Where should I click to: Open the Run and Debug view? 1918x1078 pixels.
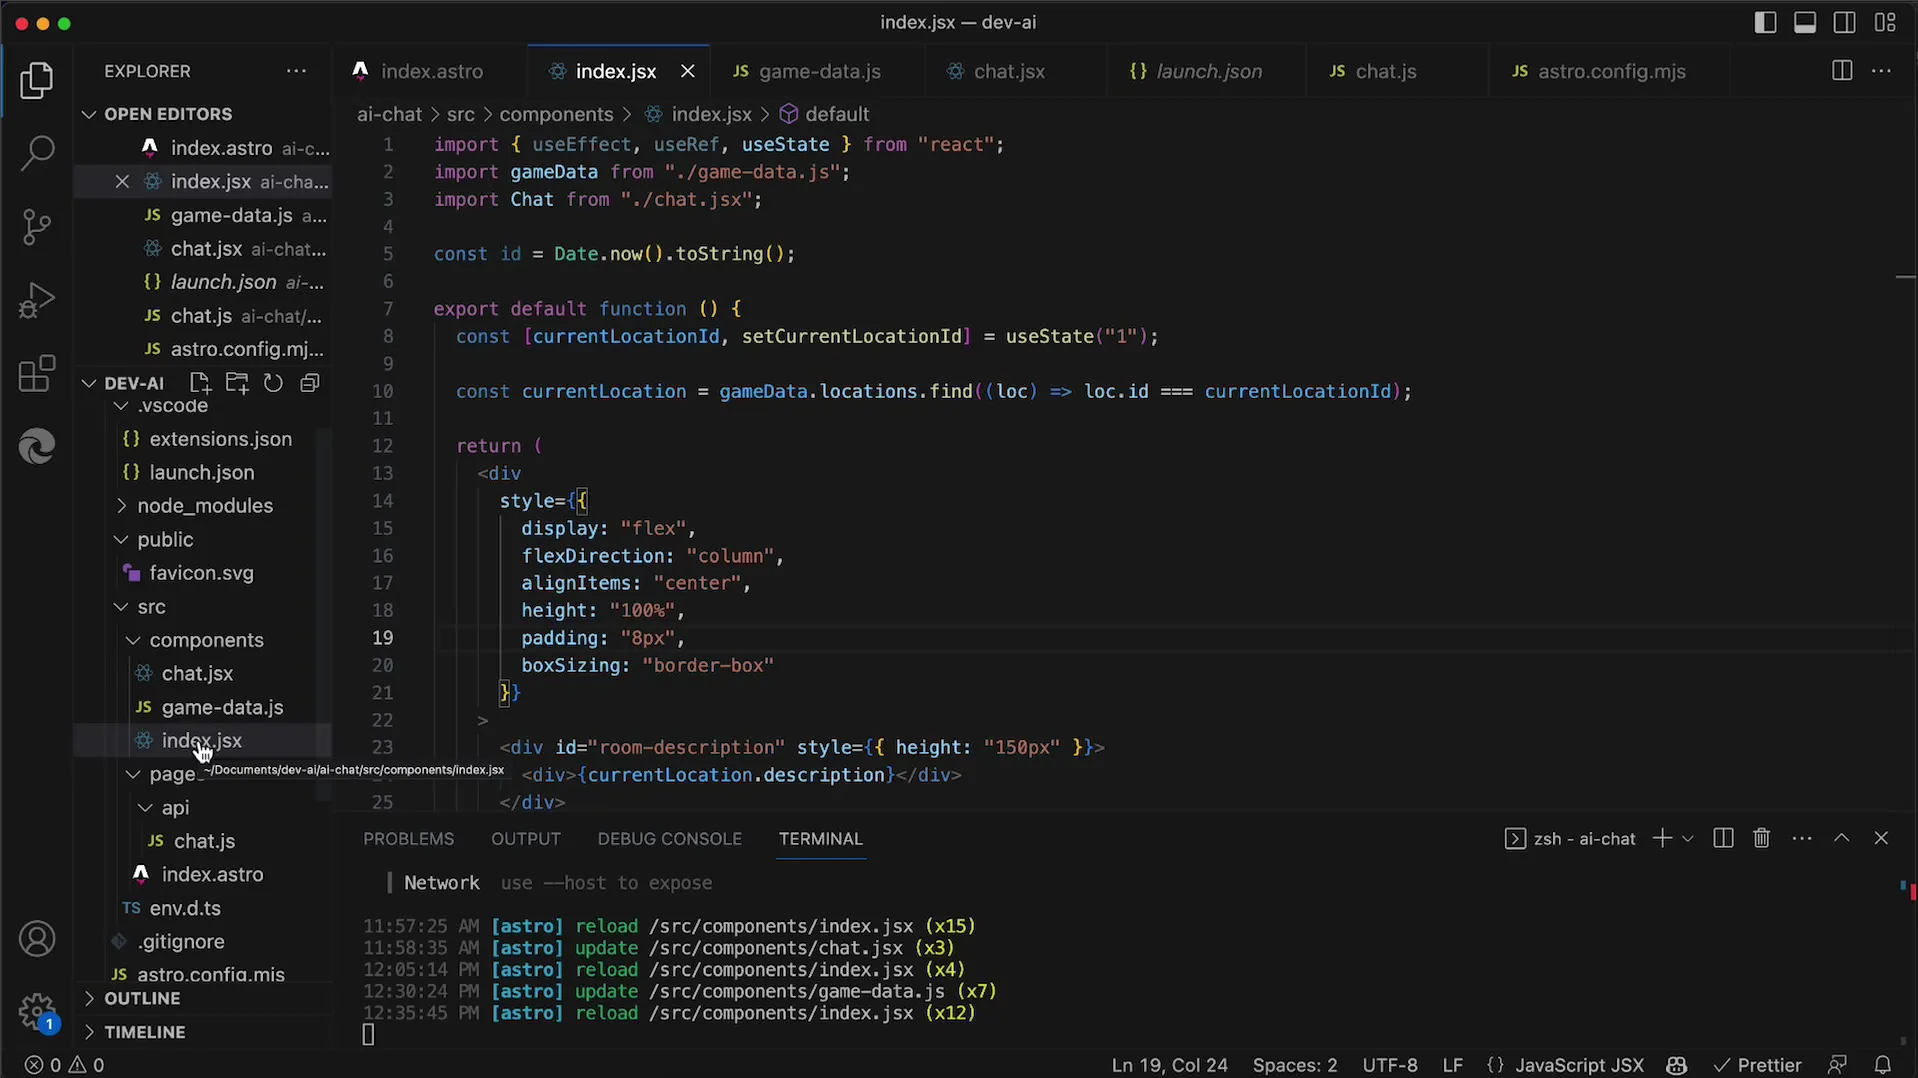[37, 300]
